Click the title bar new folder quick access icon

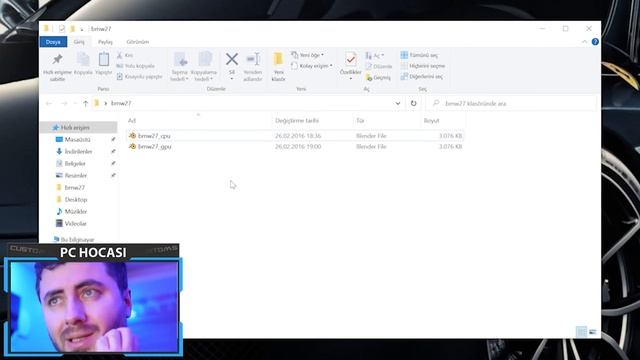pyautogui.click(x=73, y=29)
